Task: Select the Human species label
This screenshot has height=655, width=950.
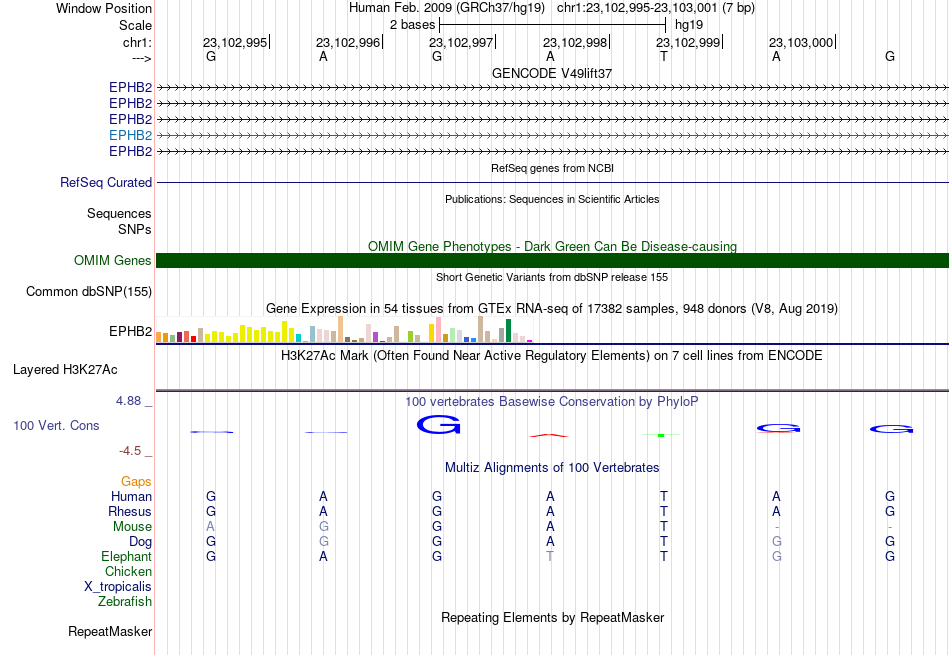Action: [131, 496]
